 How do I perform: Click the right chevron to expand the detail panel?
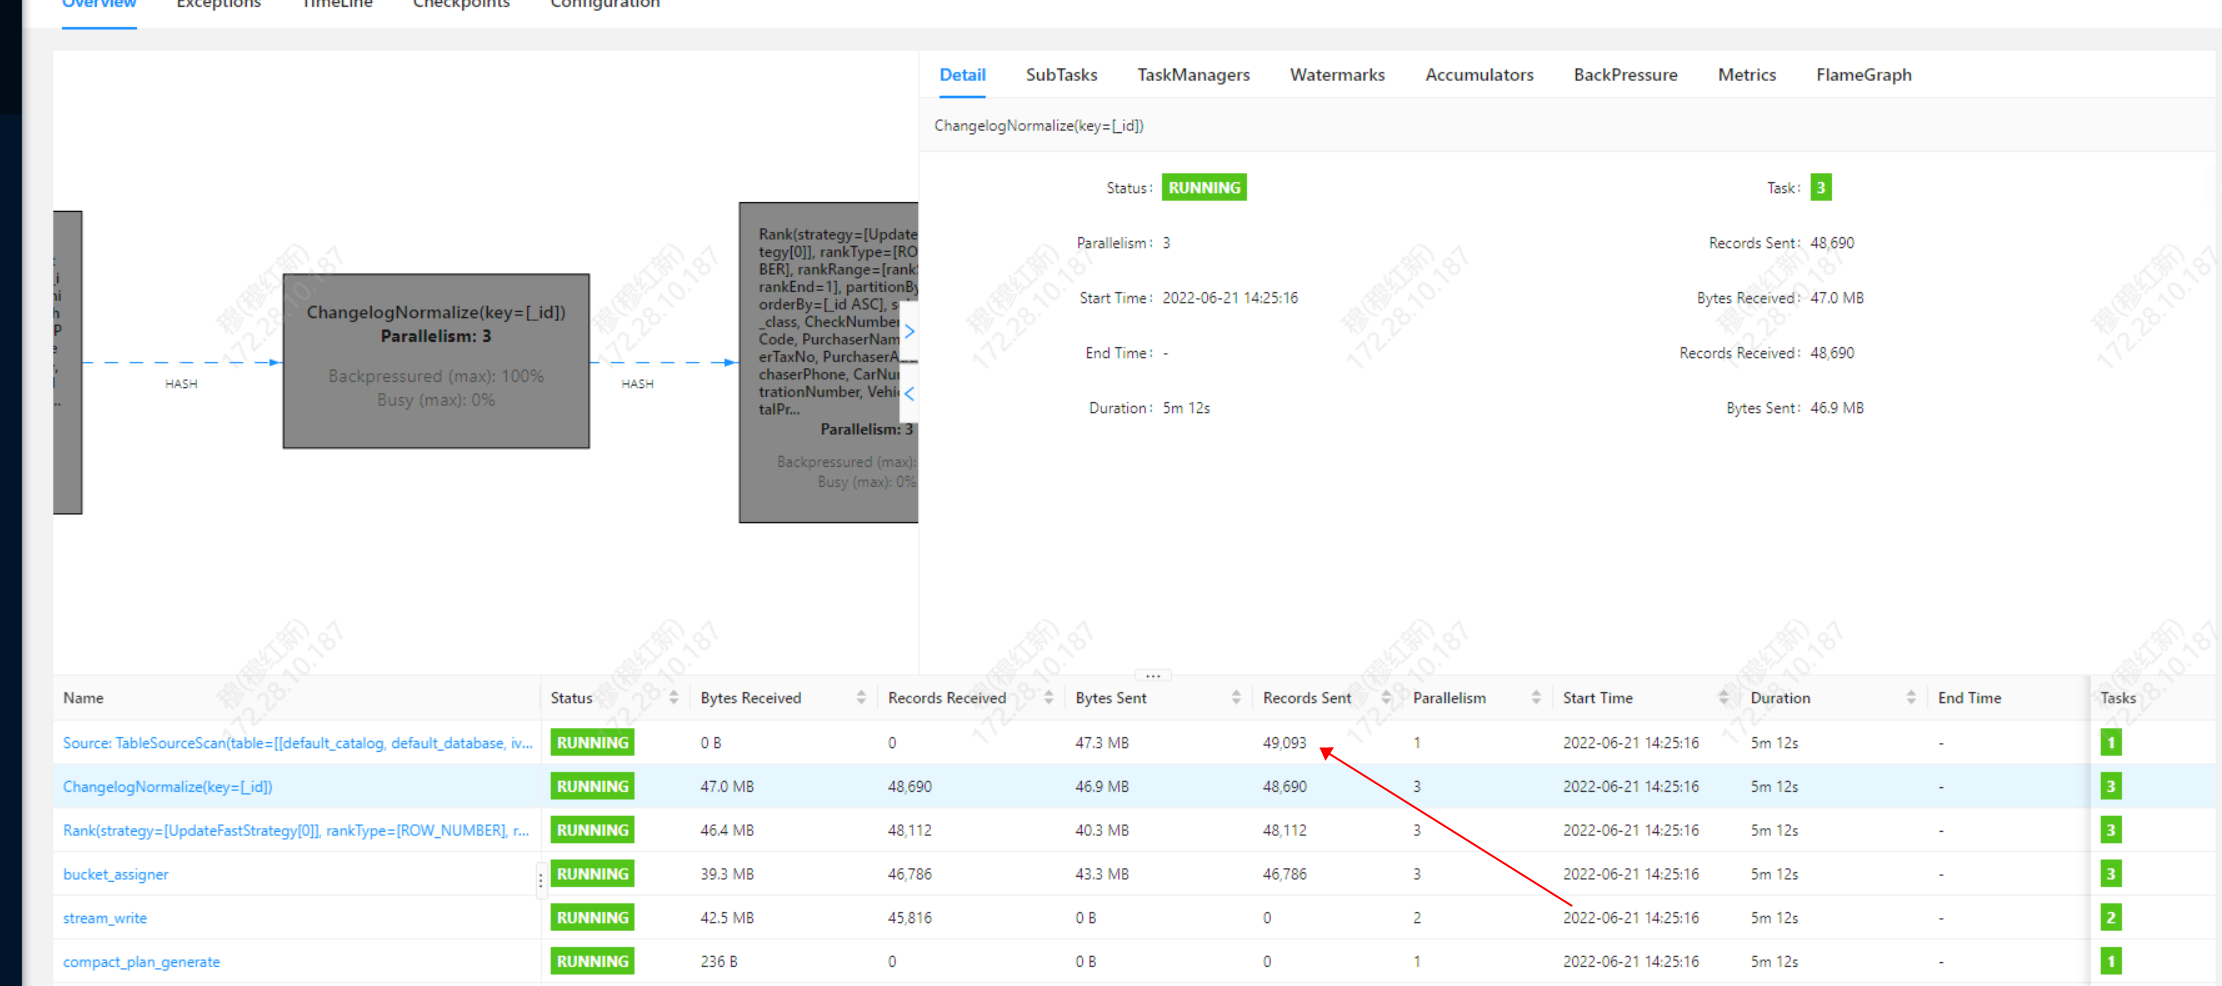[909, 331]
